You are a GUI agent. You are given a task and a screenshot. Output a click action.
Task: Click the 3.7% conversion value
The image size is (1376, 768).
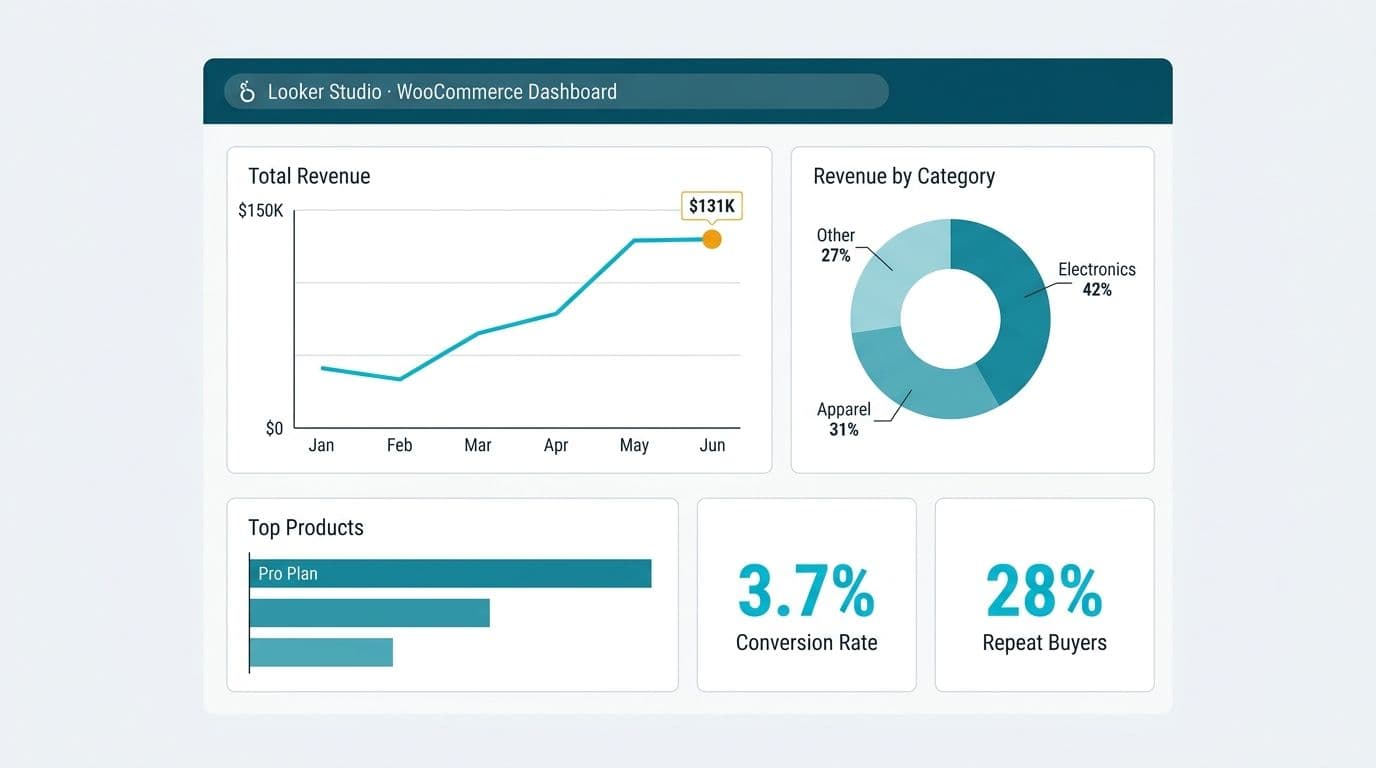click(x=806, y=591)
